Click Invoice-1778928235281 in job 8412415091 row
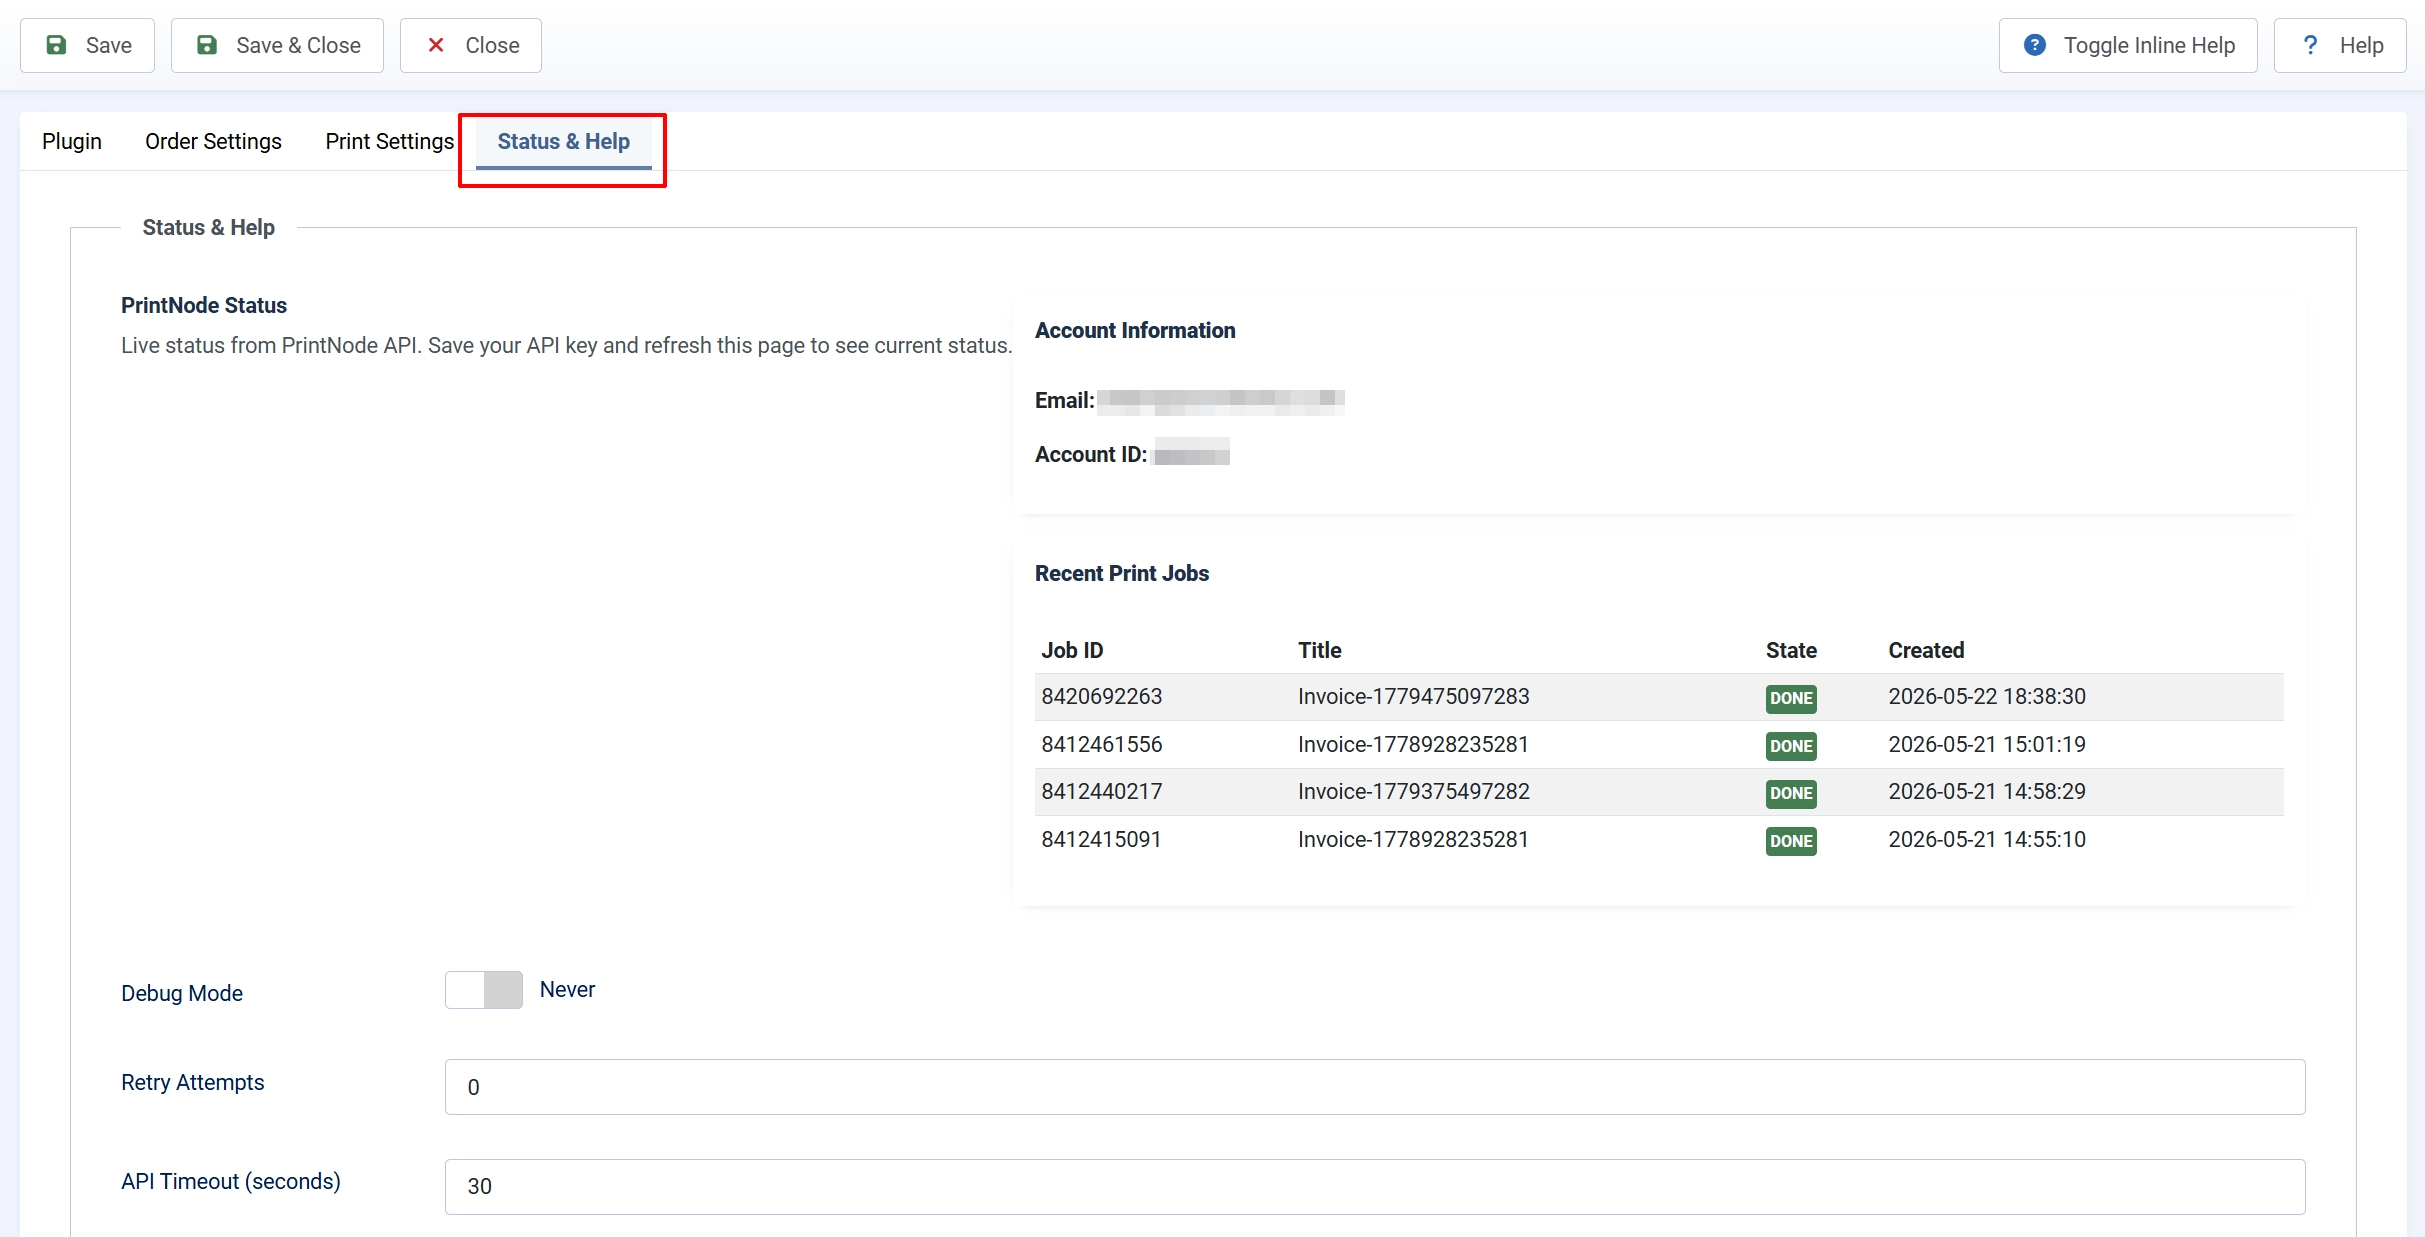The height and width of the screenshot is (1237, 2425). 1413,839
